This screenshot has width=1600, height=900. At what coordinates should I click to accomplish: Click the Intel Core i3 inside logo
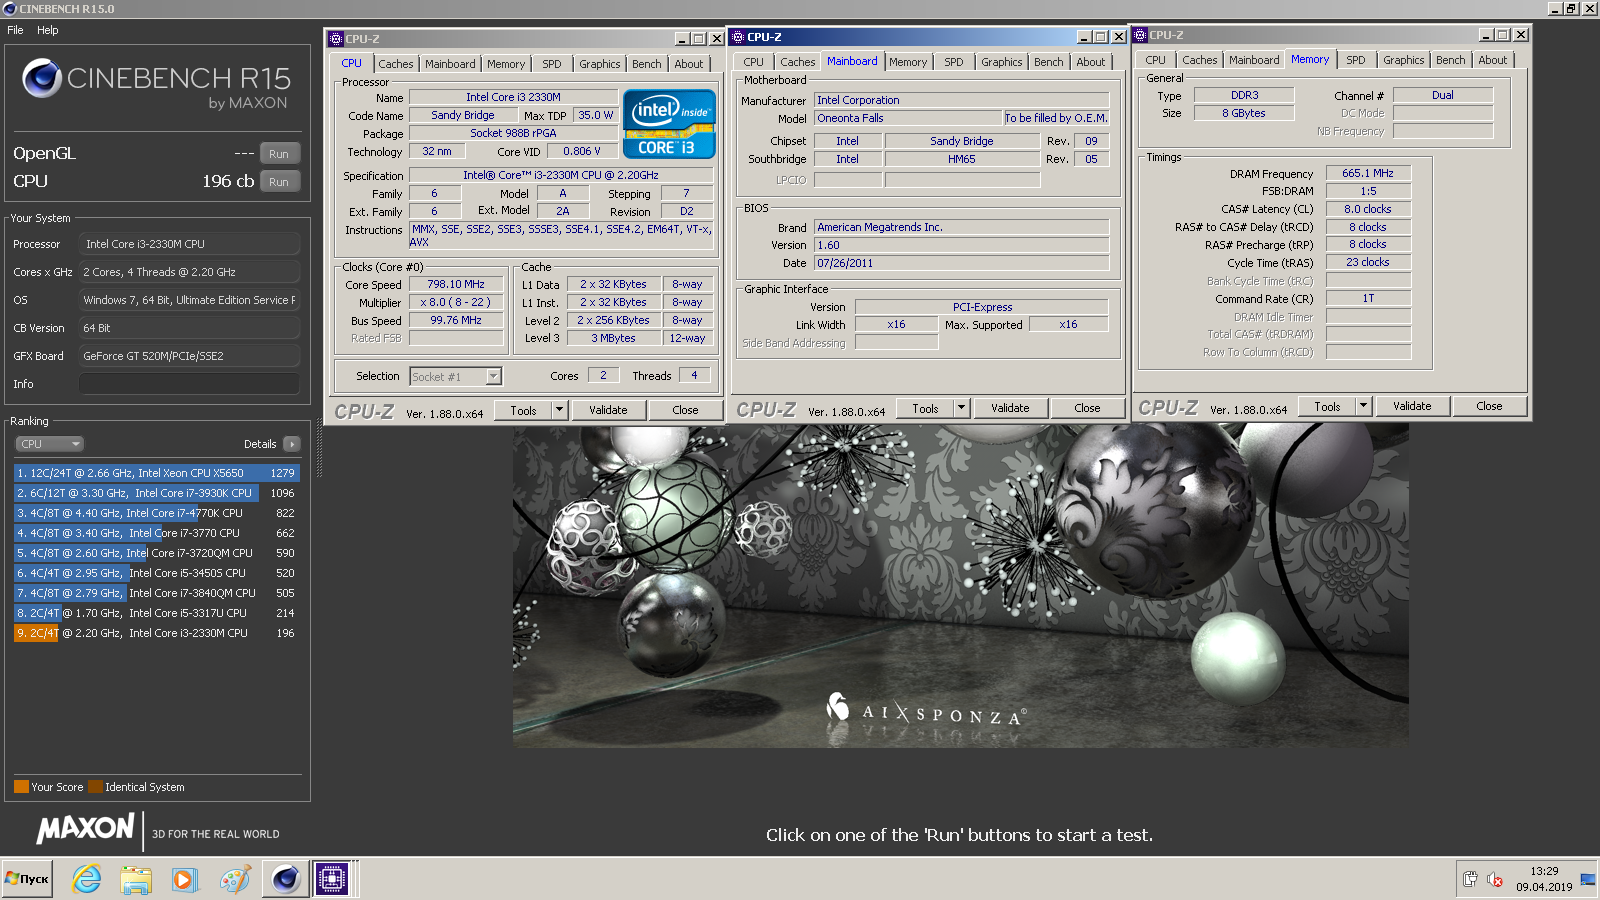pos(669,124)
